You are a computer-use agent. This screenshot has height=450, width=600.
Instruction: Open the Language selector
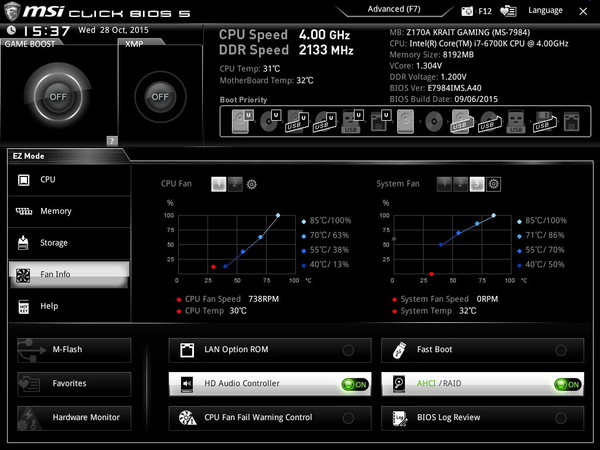click(545, 11)
